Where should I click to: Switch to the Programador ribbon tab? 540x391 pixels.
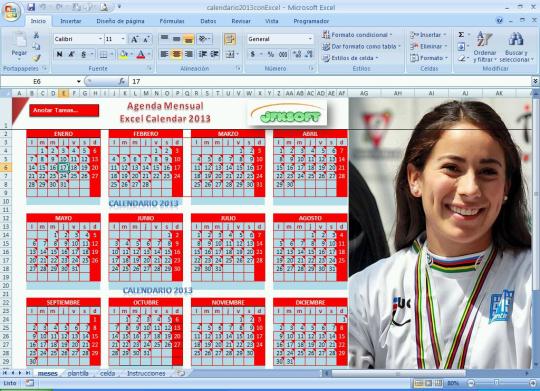[x=311, y=21]
